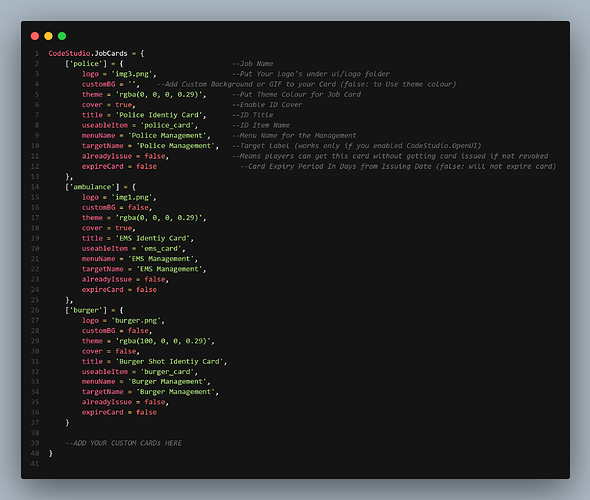Click the 'burger.png' string
The image size is (590, 500).
(136, 321)
